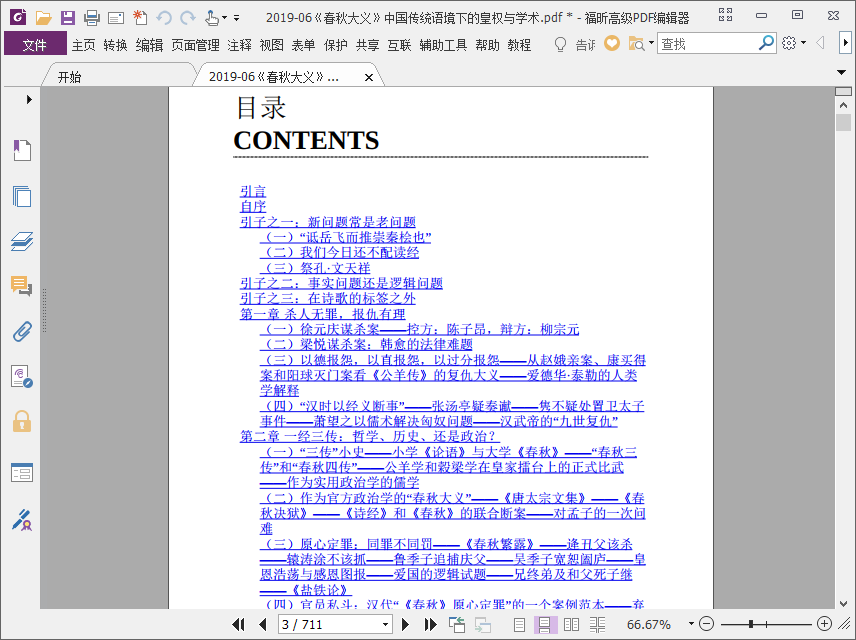Jump to the last page
This screenshot has width=856, height=640.
coord(430,624)
